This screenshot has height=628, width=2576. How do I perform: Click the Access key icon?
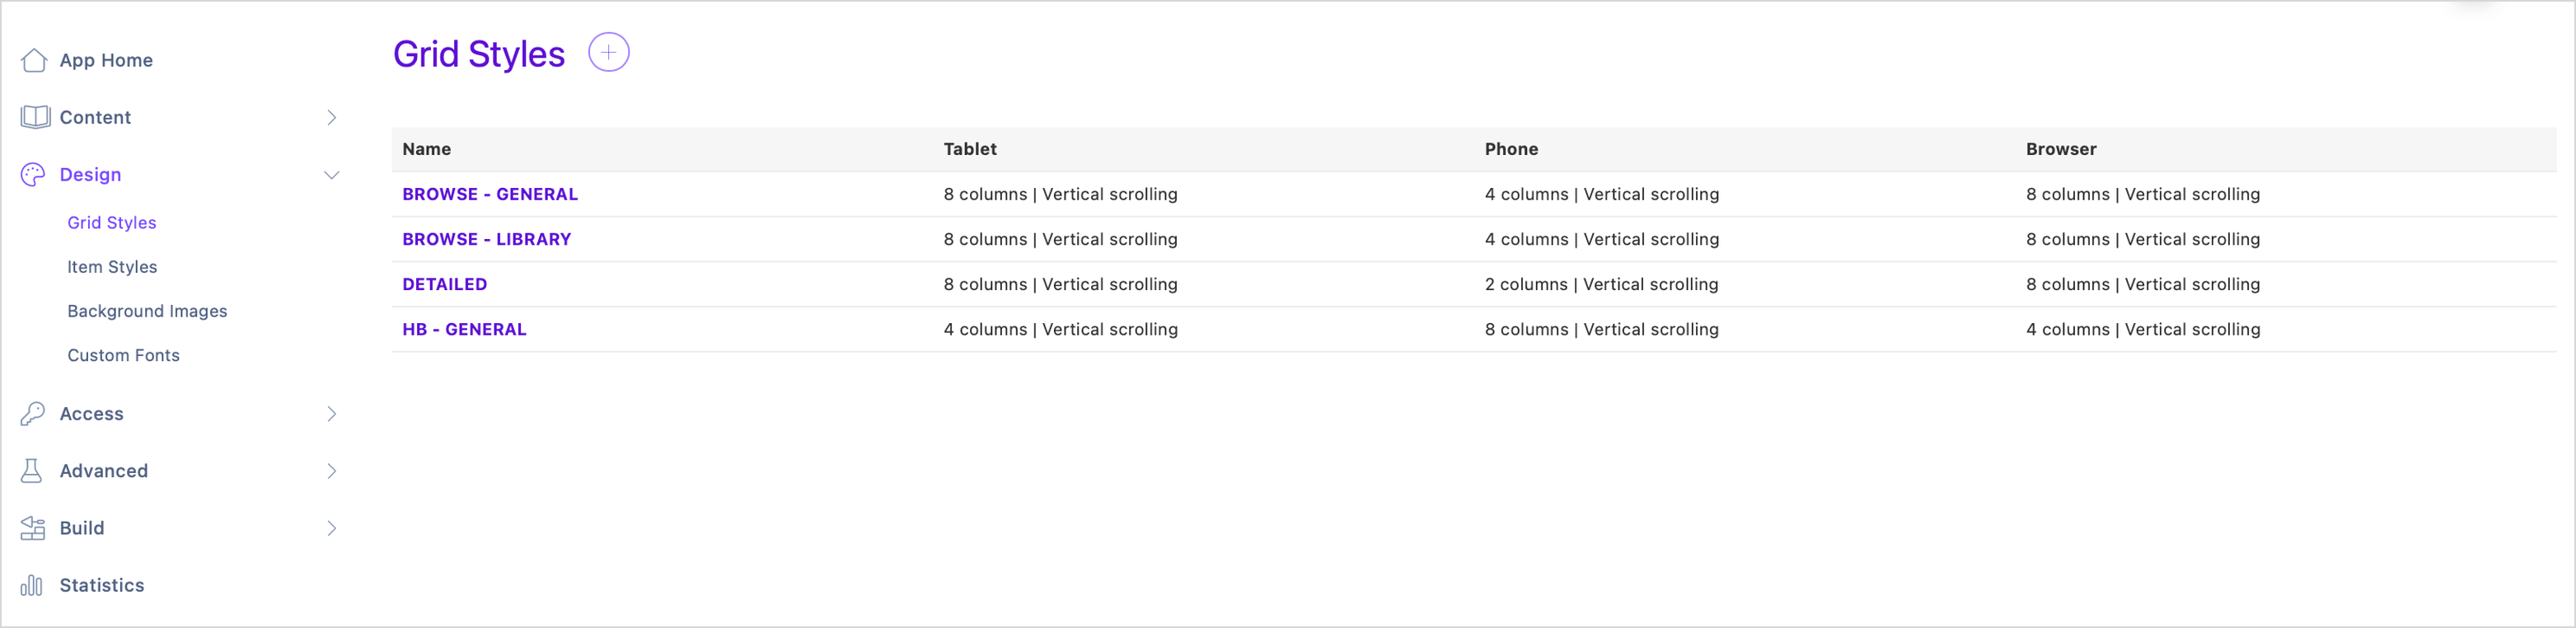[33, 414]
